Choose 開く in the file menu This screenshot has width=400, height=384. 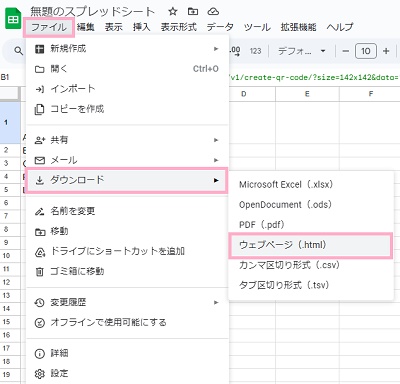click(x=127, y=69)
